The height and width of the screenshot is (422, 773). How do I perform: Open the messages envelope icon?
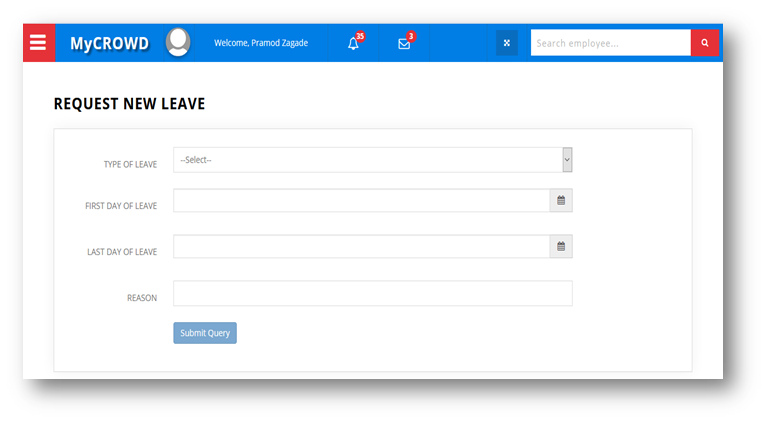point(404,44)
